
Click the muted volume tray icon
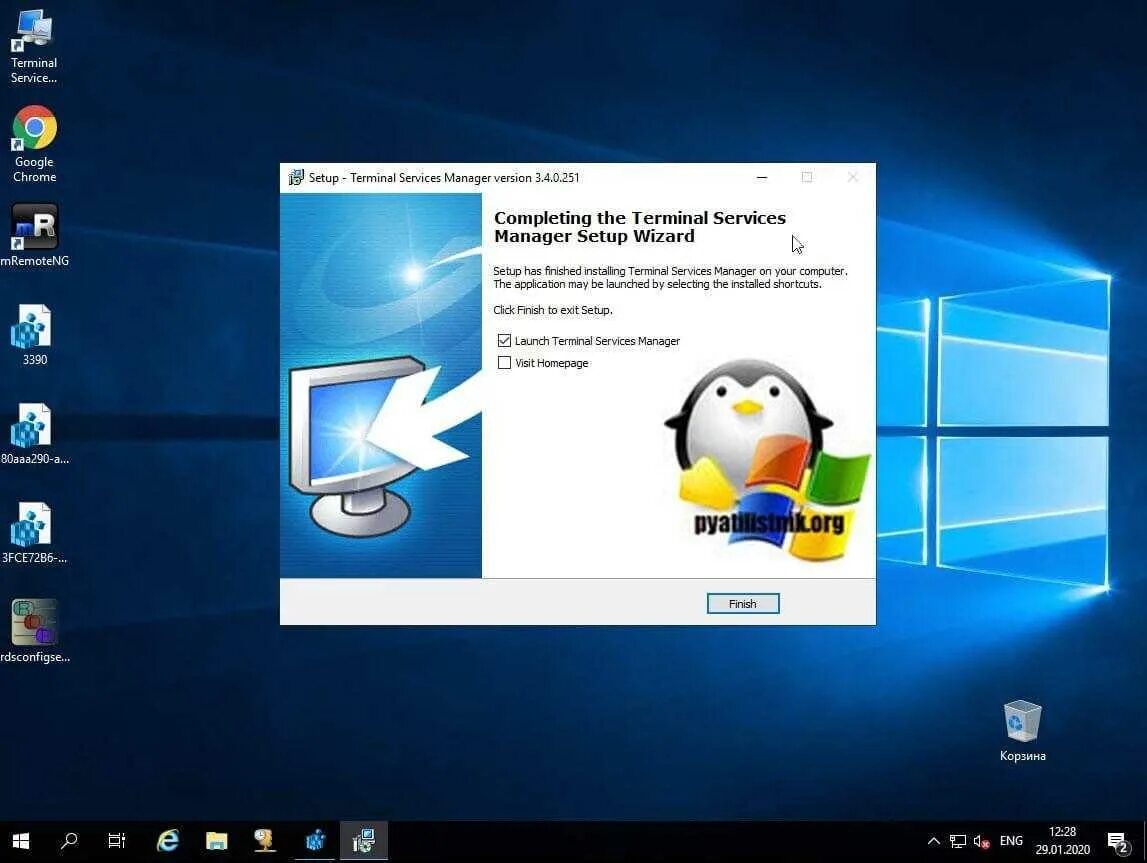pyautogui.click(x=982, y=841)
